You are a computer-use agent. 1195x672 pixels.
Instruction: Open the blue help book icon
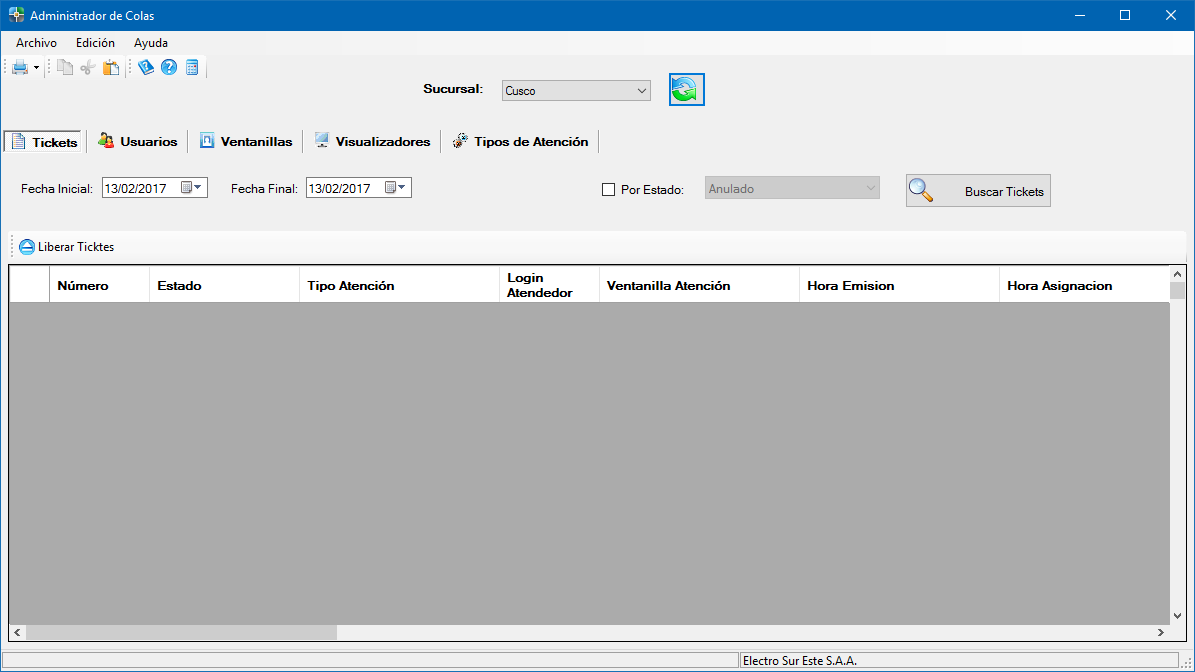[146, 68]
